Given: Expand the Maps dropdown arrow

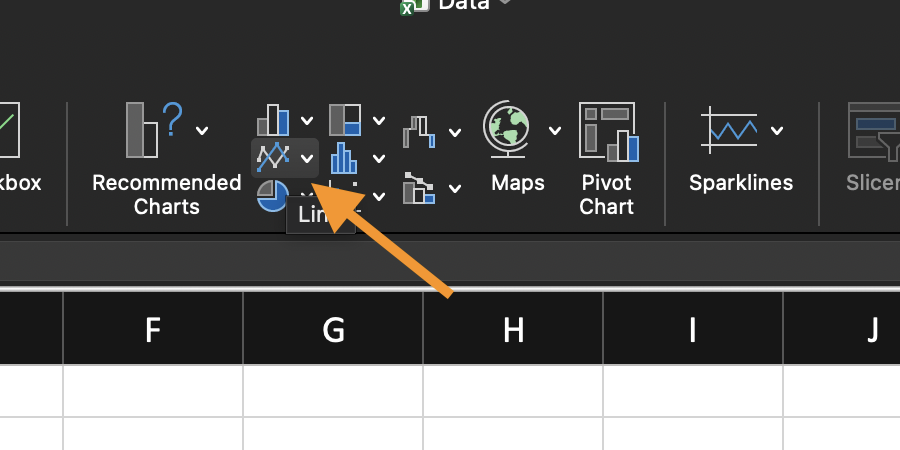Looking at the screenshot, I should [x=555, y=131].
